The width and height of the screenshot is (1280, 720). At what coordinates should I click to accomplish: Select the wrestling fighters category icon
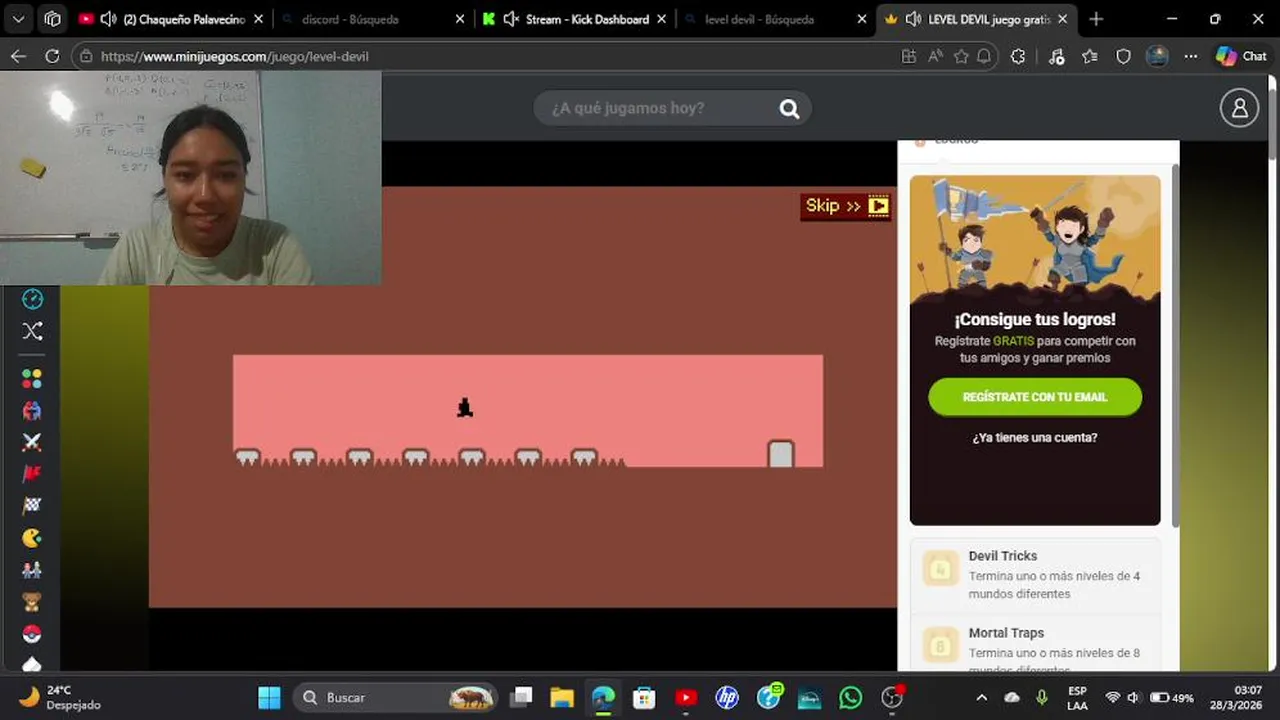[32, 410]
